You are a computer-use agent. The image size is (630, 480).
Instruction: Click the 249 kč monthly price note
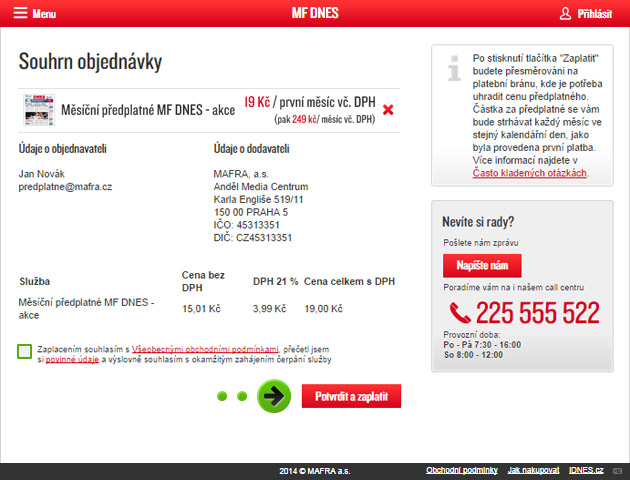[304, 119]
